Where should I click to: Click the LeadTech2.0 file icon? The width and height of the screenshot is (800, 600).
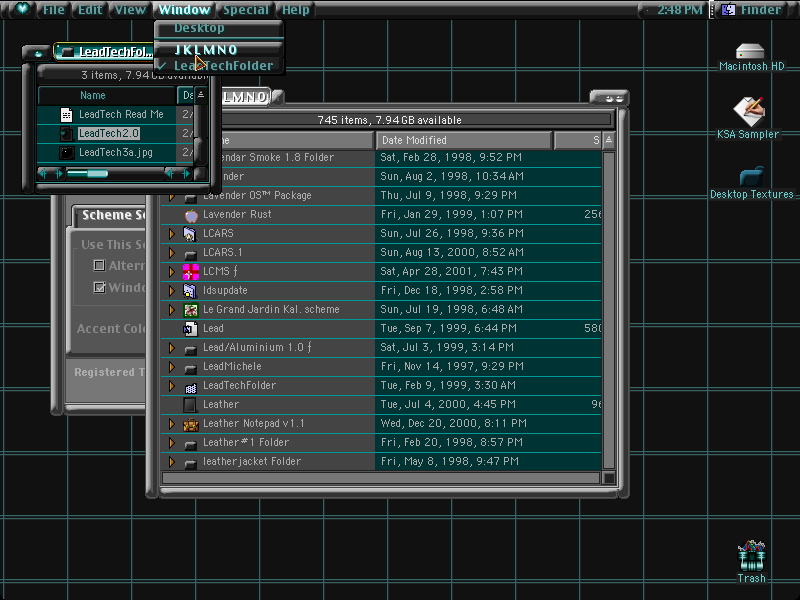click(x=66, y=134)
